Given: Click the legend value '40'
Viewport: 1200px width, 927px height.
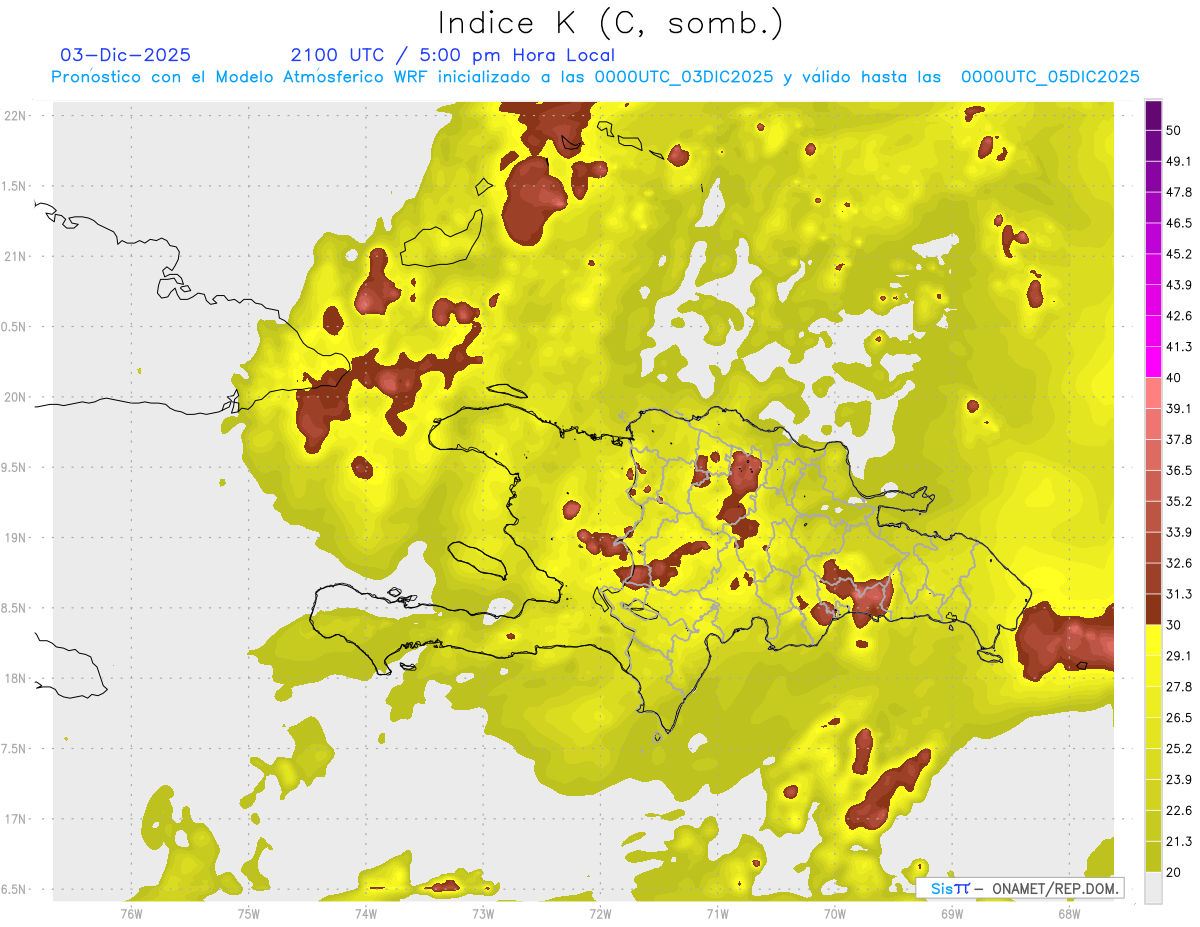Looking at the screenshot, I should coord(1174,378).
